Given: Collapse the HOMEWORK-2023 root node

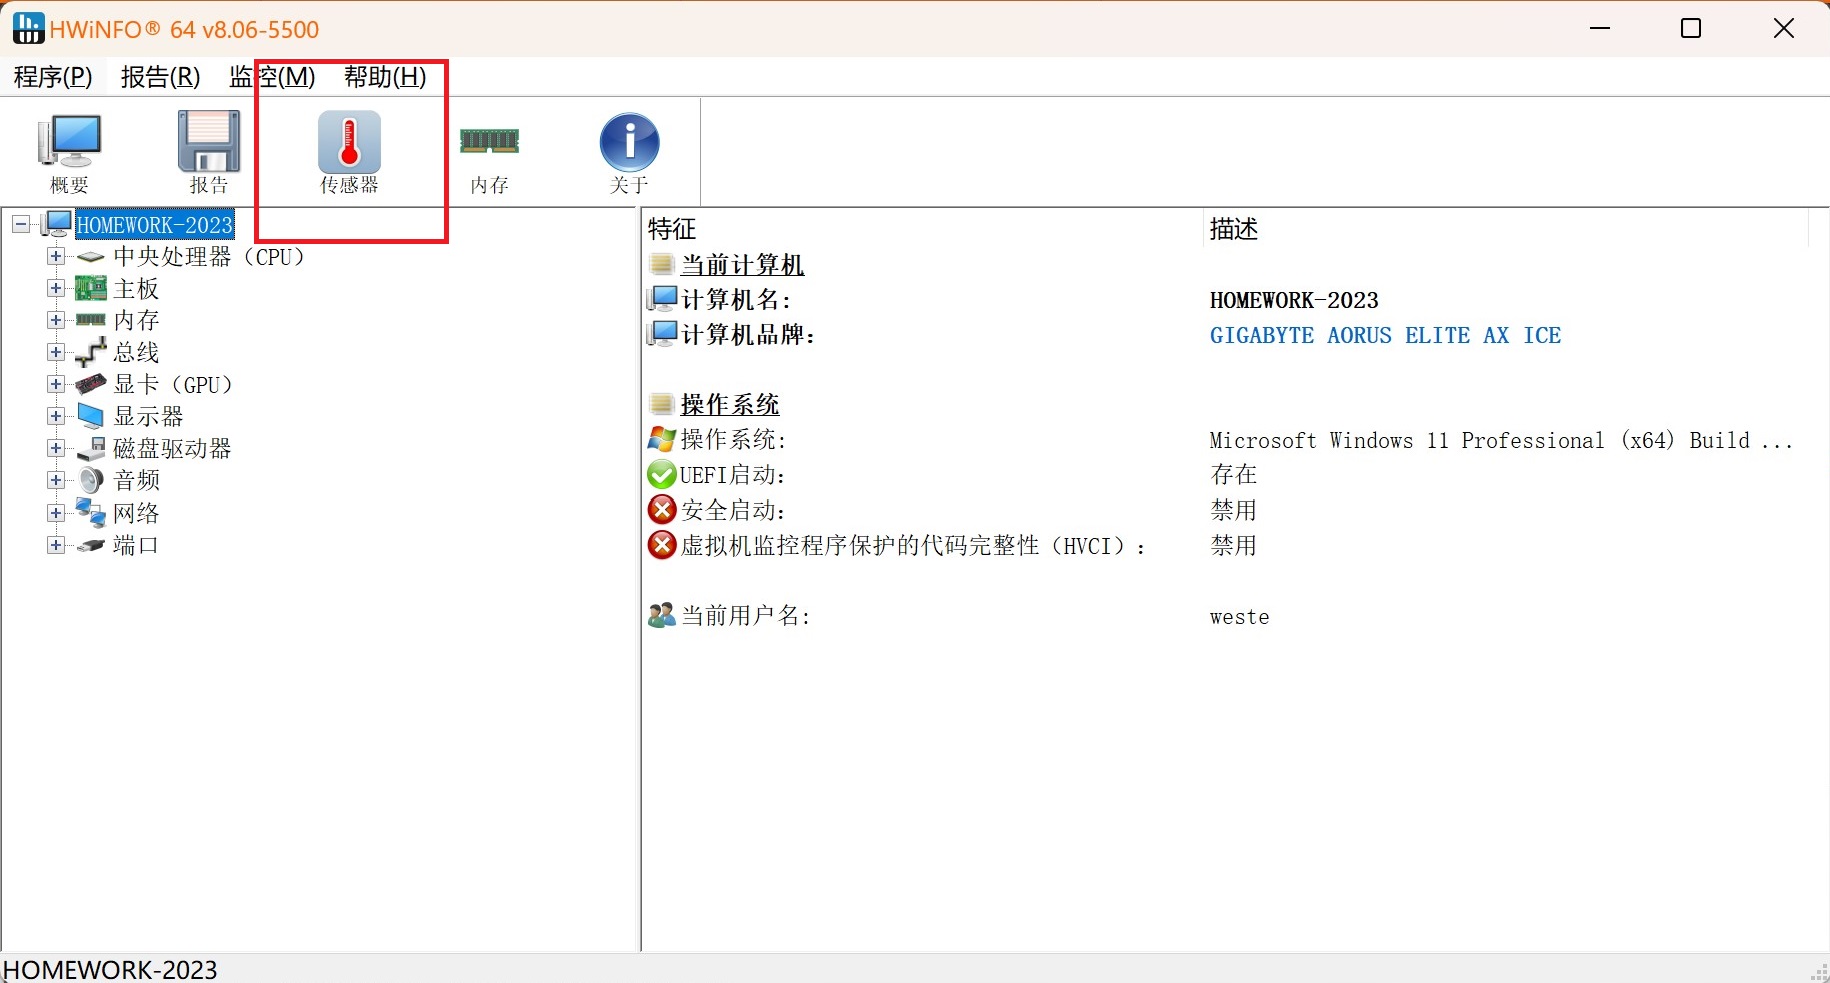Looking at the screenshot, I should click(x=21, y=224).
